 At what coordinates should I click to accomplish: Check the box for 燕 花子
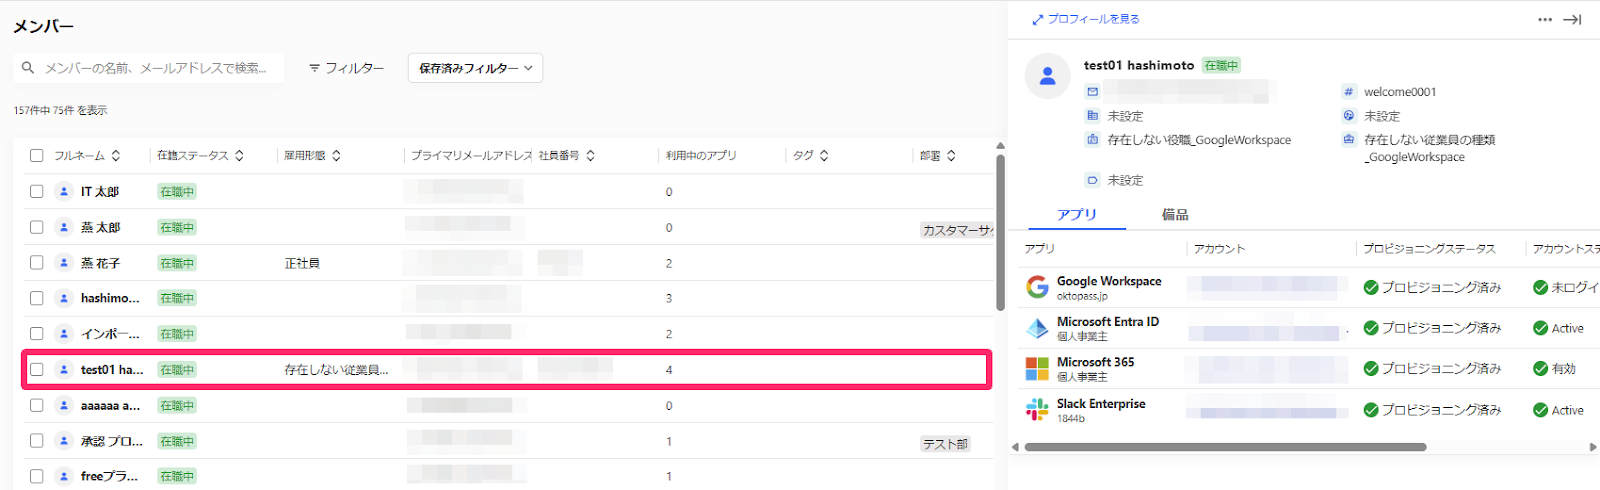click(x=37, y=262)
